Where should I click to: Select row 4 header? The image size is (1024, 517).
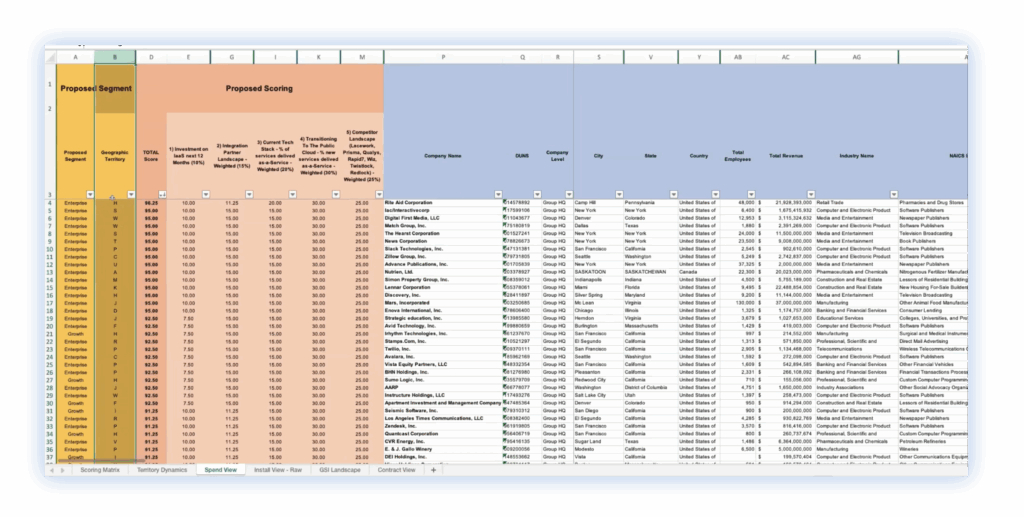pyautogui.click(x=50, y=202)
